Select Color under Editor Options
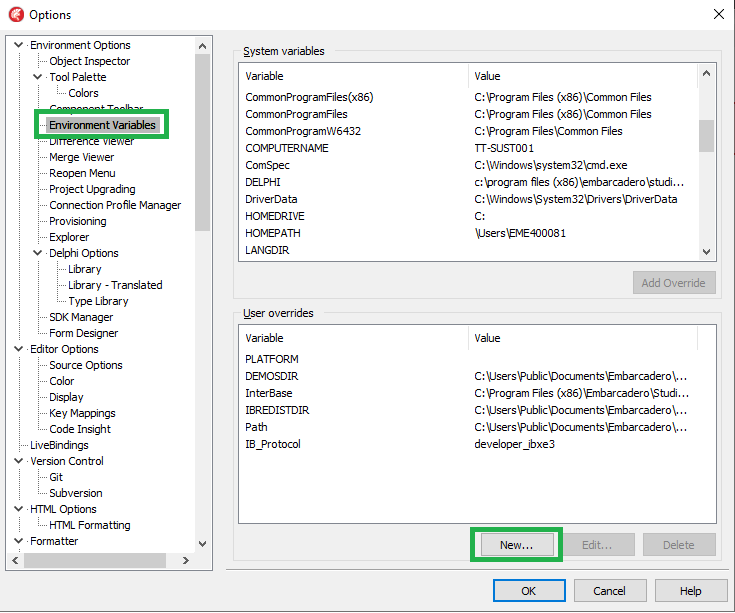735x613 pixels. [61, 381]
